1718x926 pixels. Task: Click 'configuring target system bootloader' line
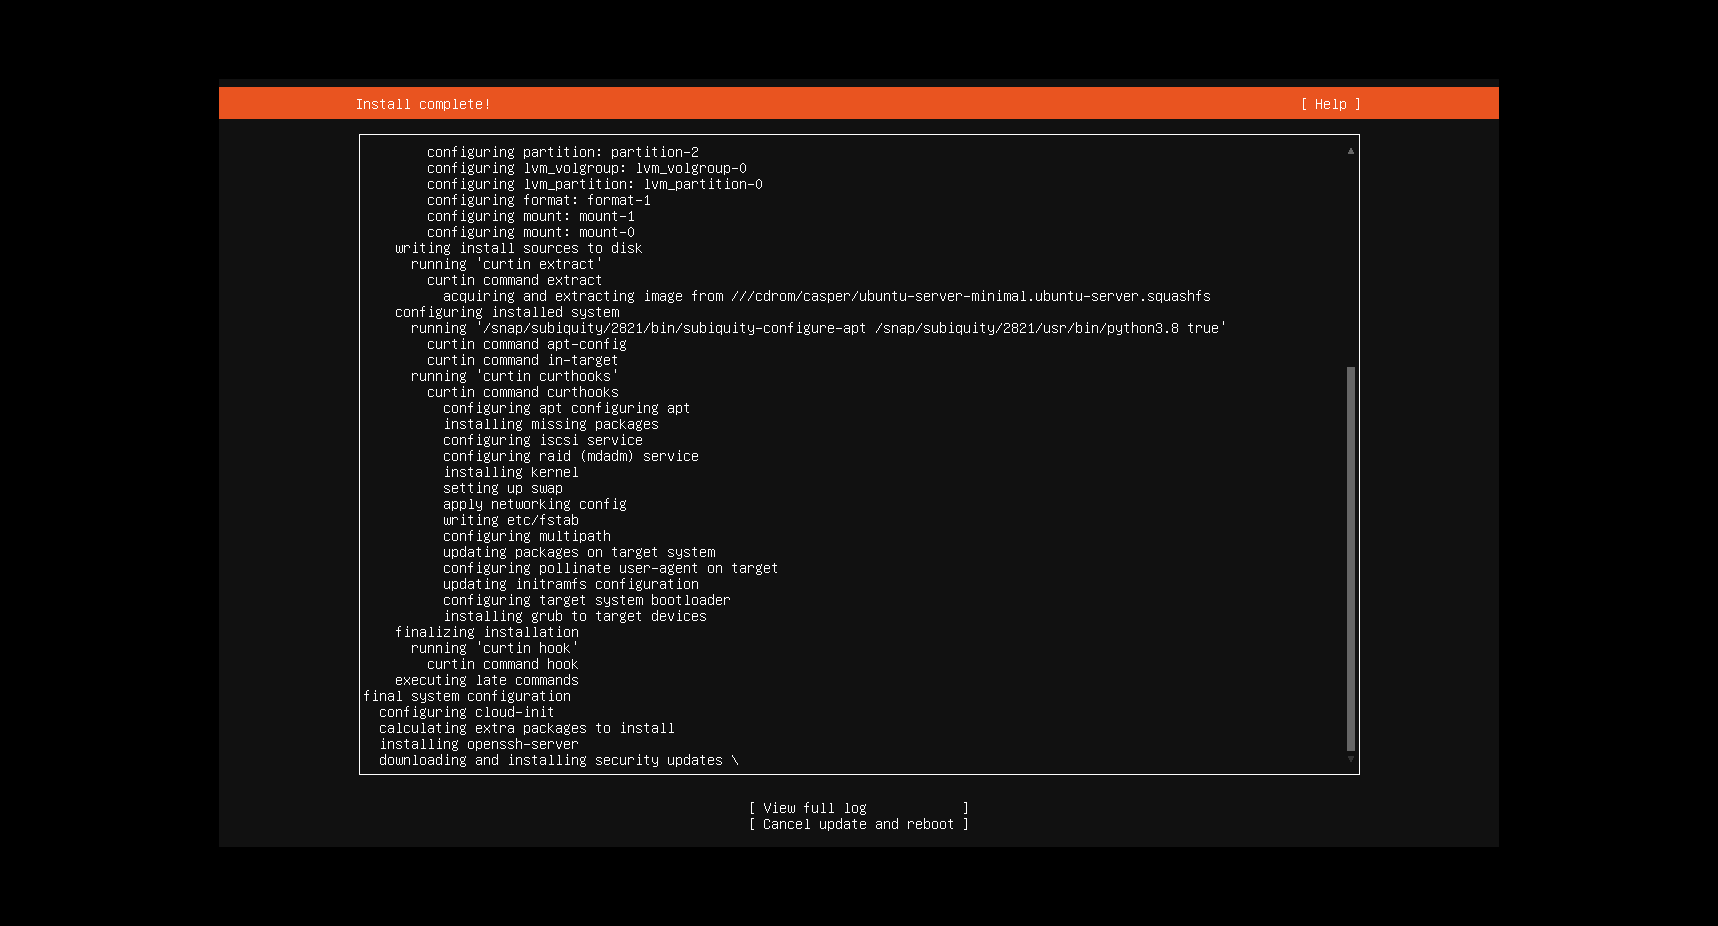tap(587, 600)
